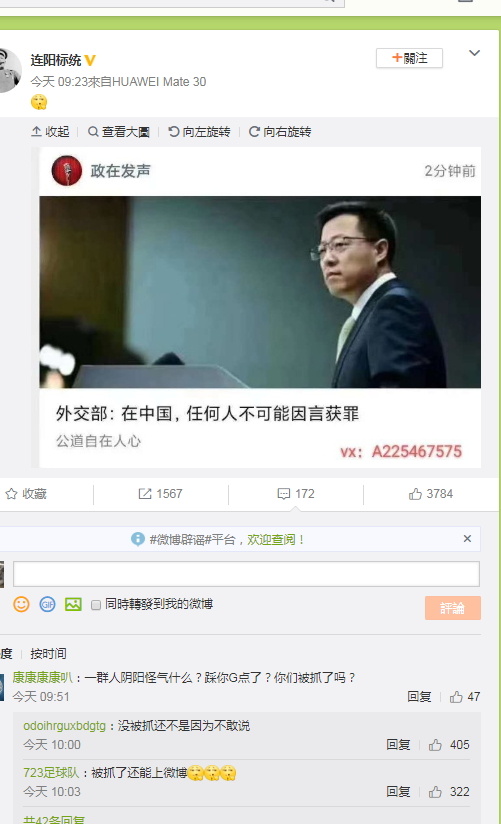The width and height of the screenshot is (501, 824).
Task: Click the 收起 collapse image icon
Action: (x=50, y=131)
